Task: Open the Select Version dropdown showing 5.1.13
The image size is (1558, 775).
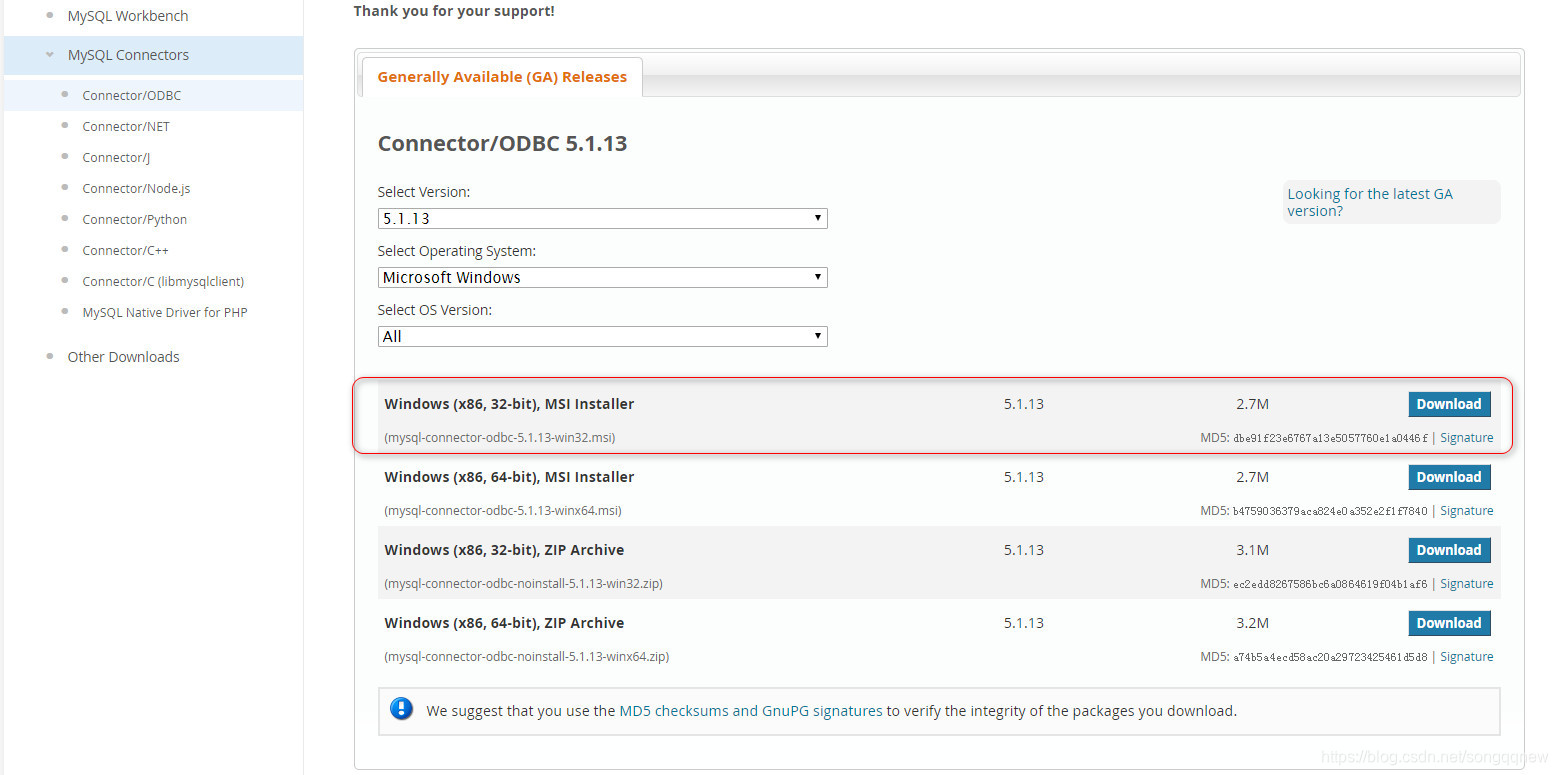Action: pyautogui.click(x=602, y=218)
